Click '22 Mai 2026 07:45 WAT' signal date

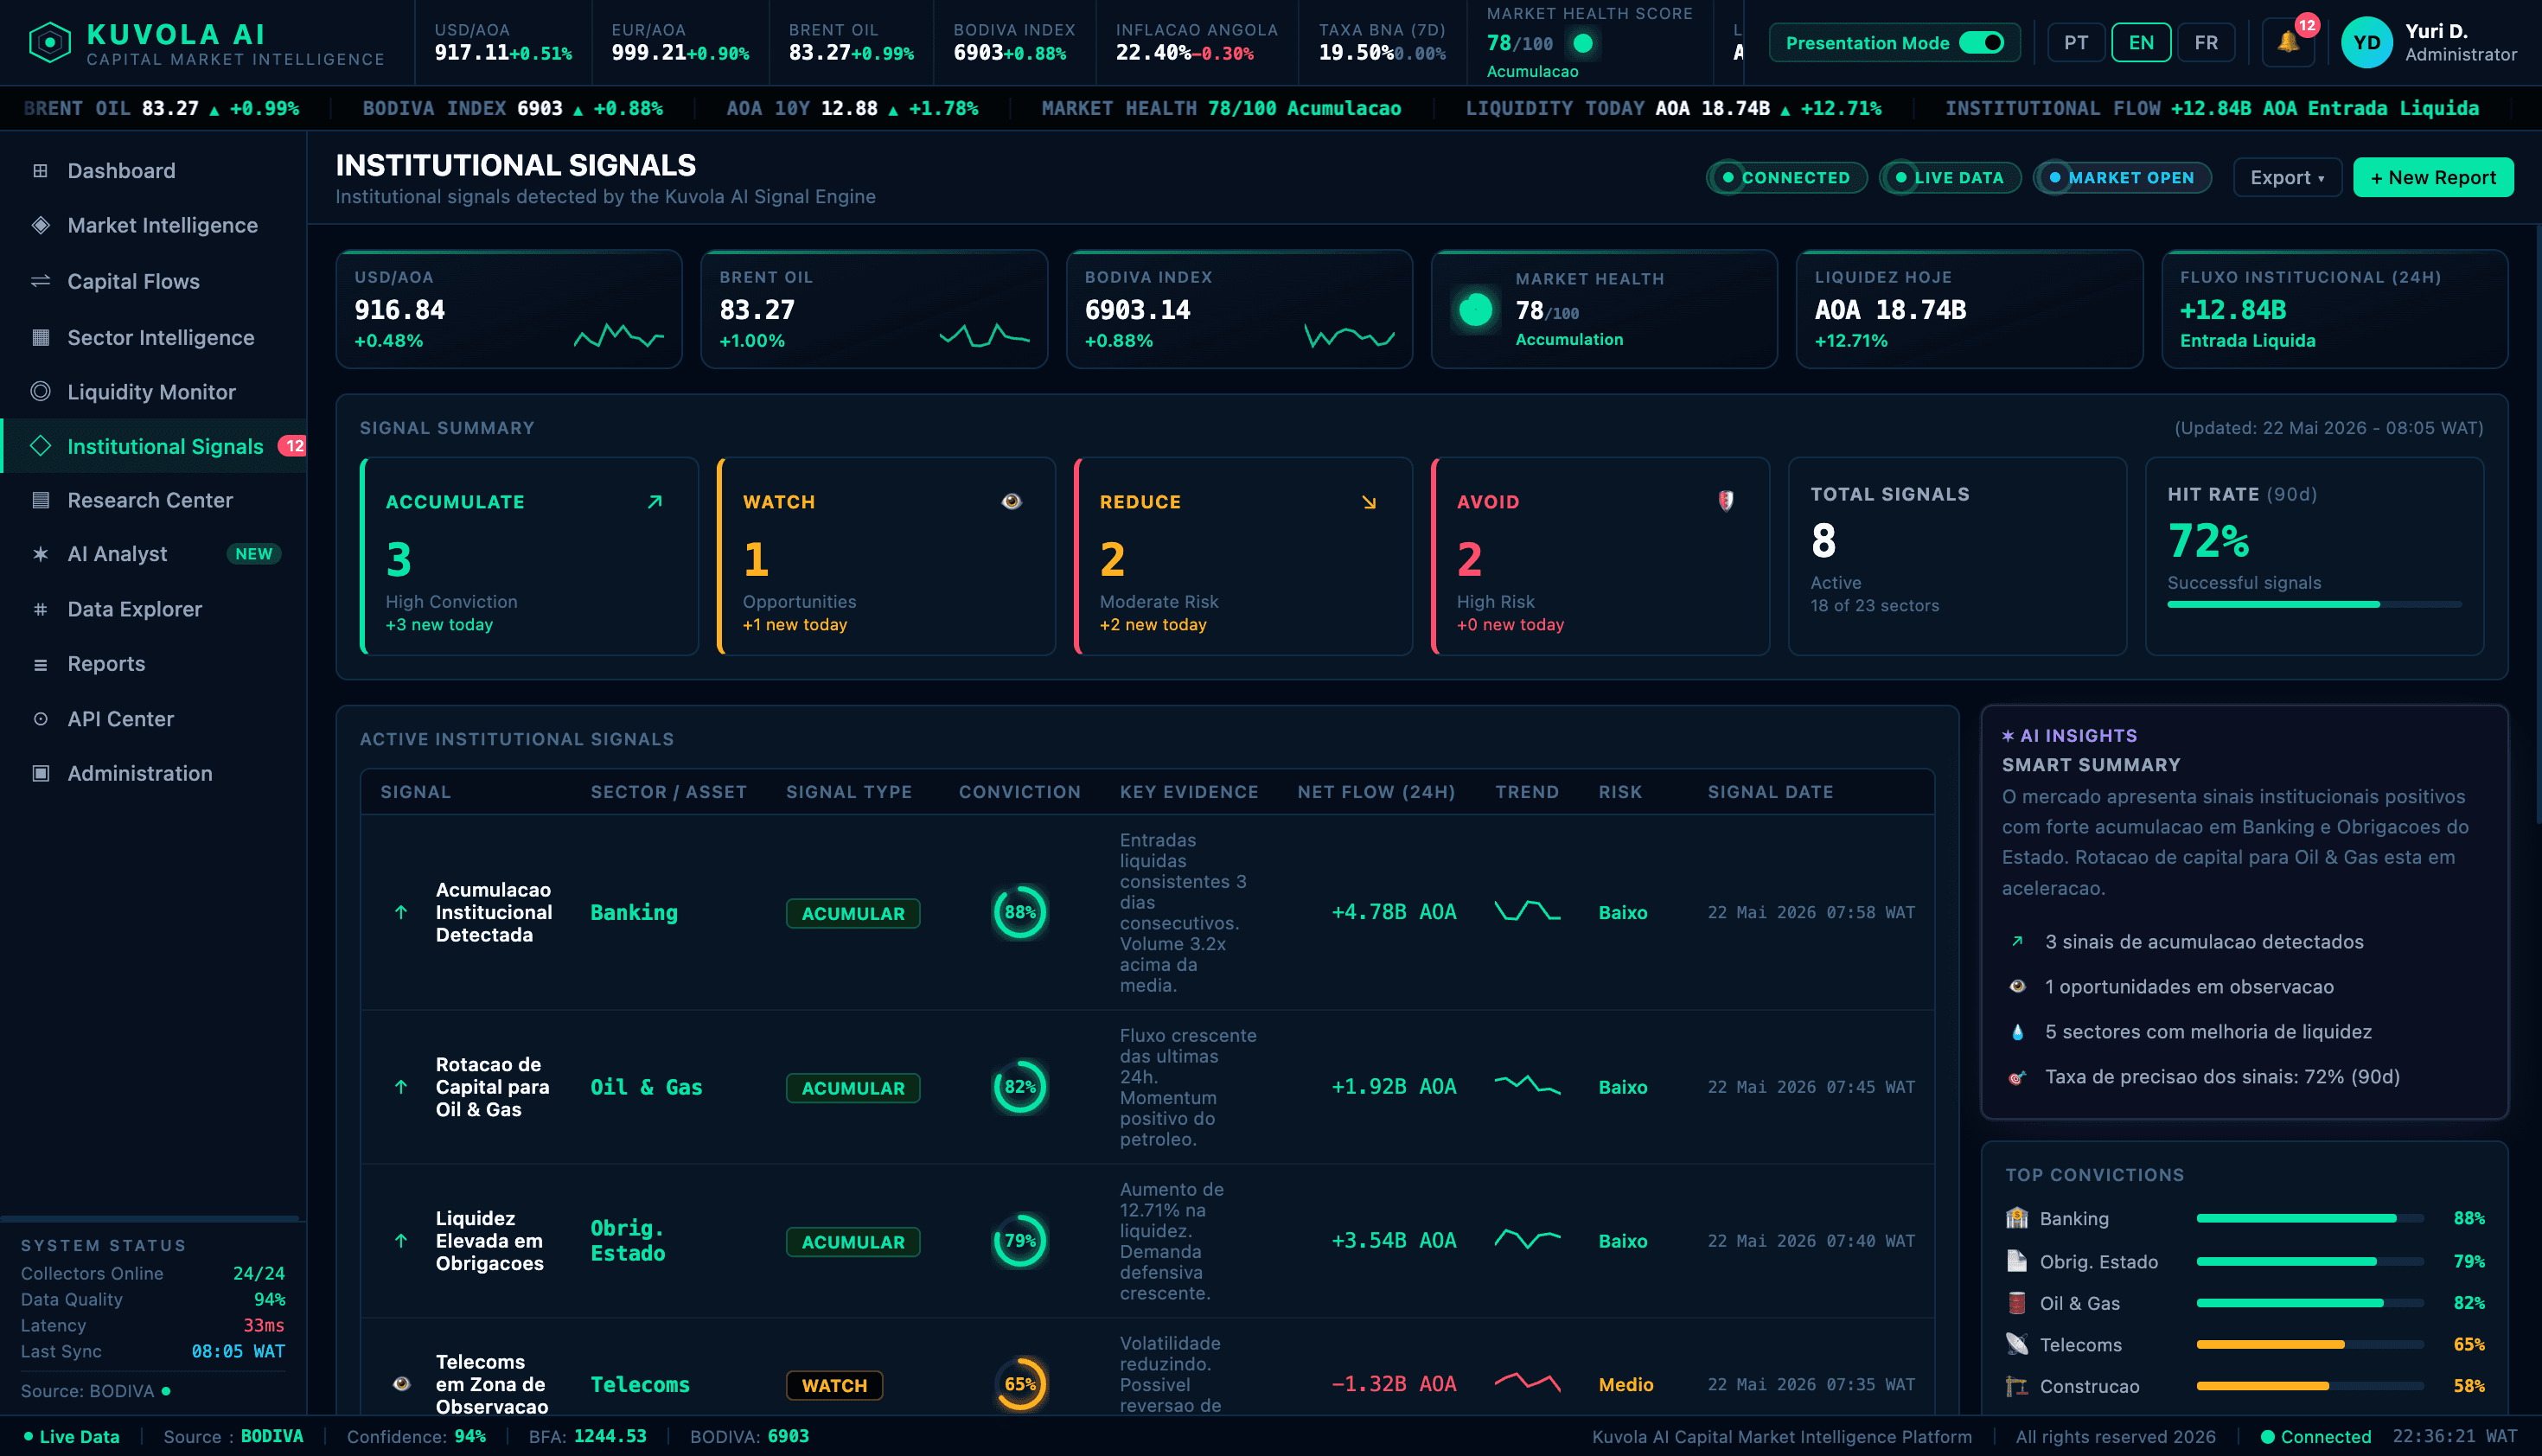pos(1811,1087)
